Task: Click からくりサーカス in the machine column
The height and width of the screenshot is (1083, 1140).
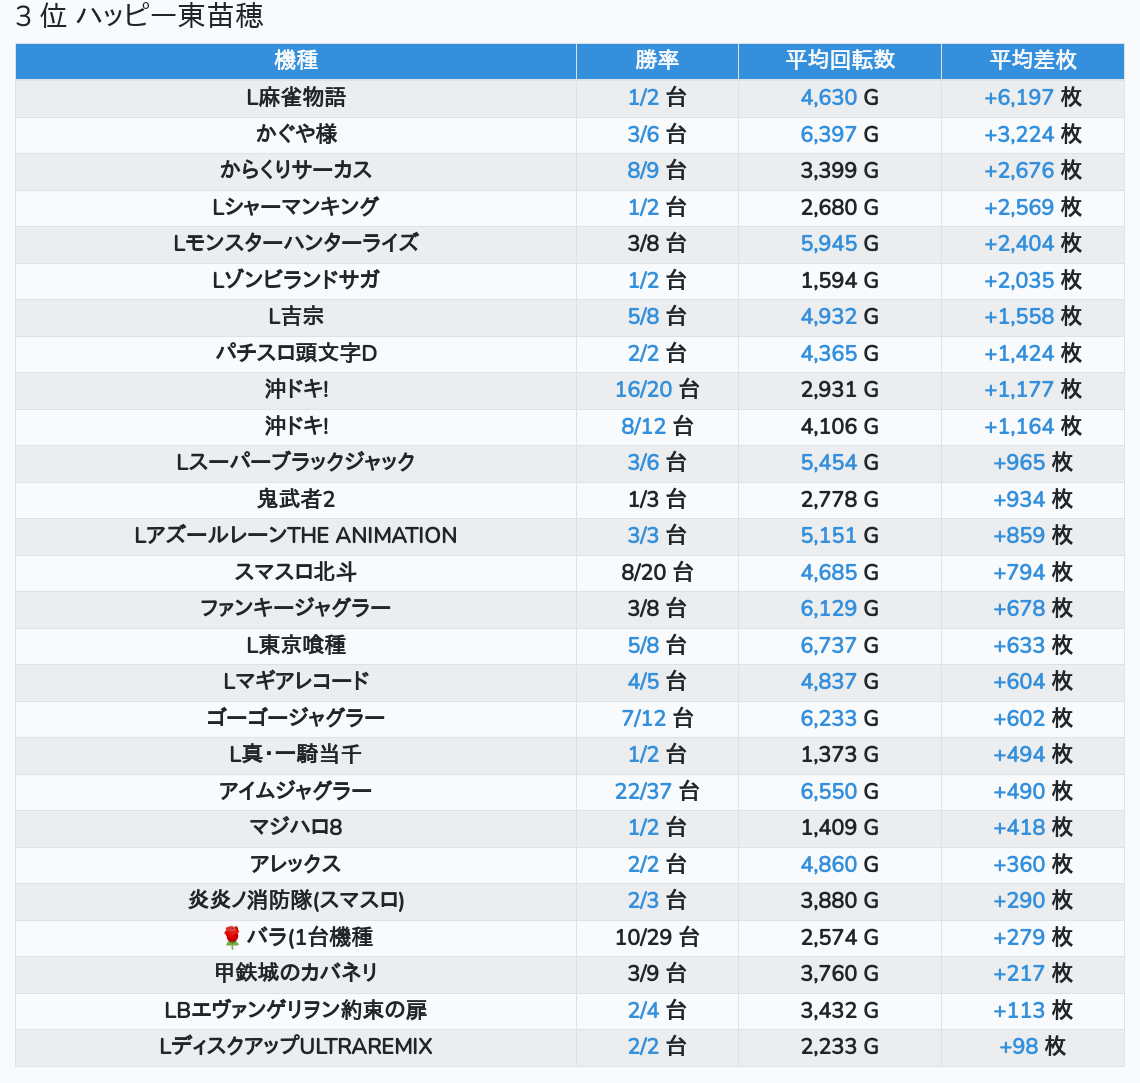Action: 296,170
